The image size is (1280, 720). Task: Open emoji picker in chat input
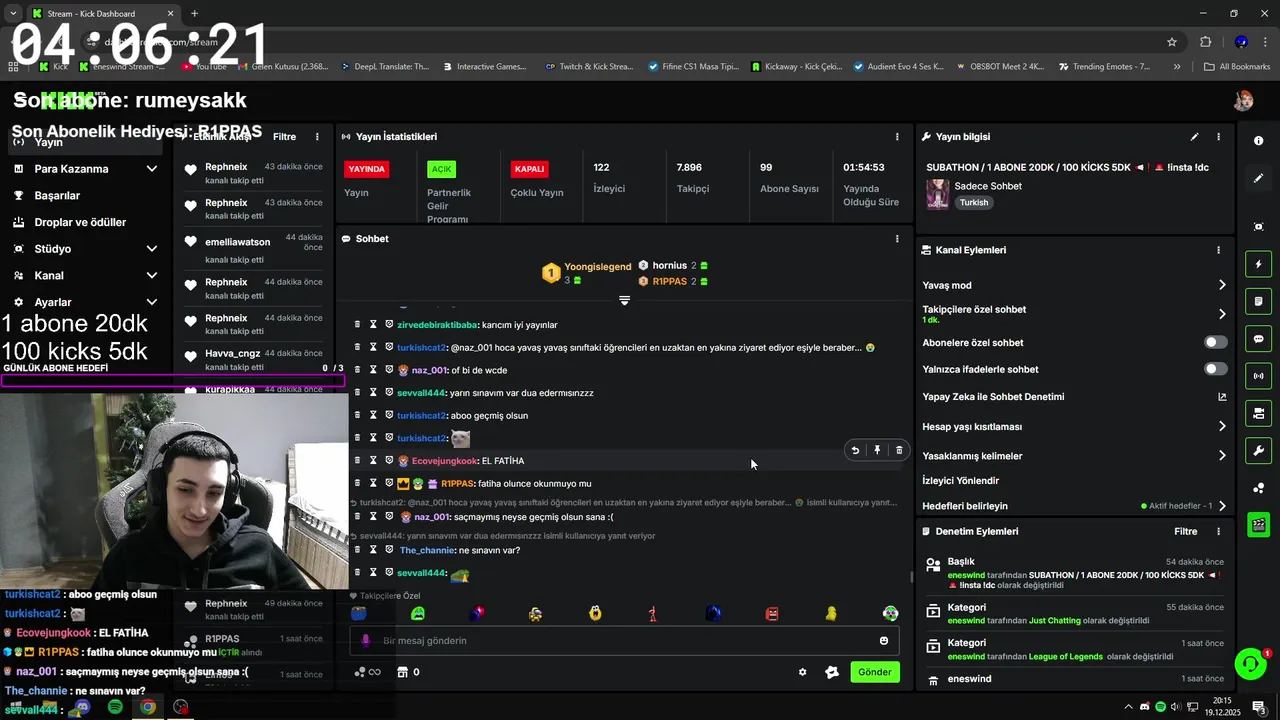[884, 641]
